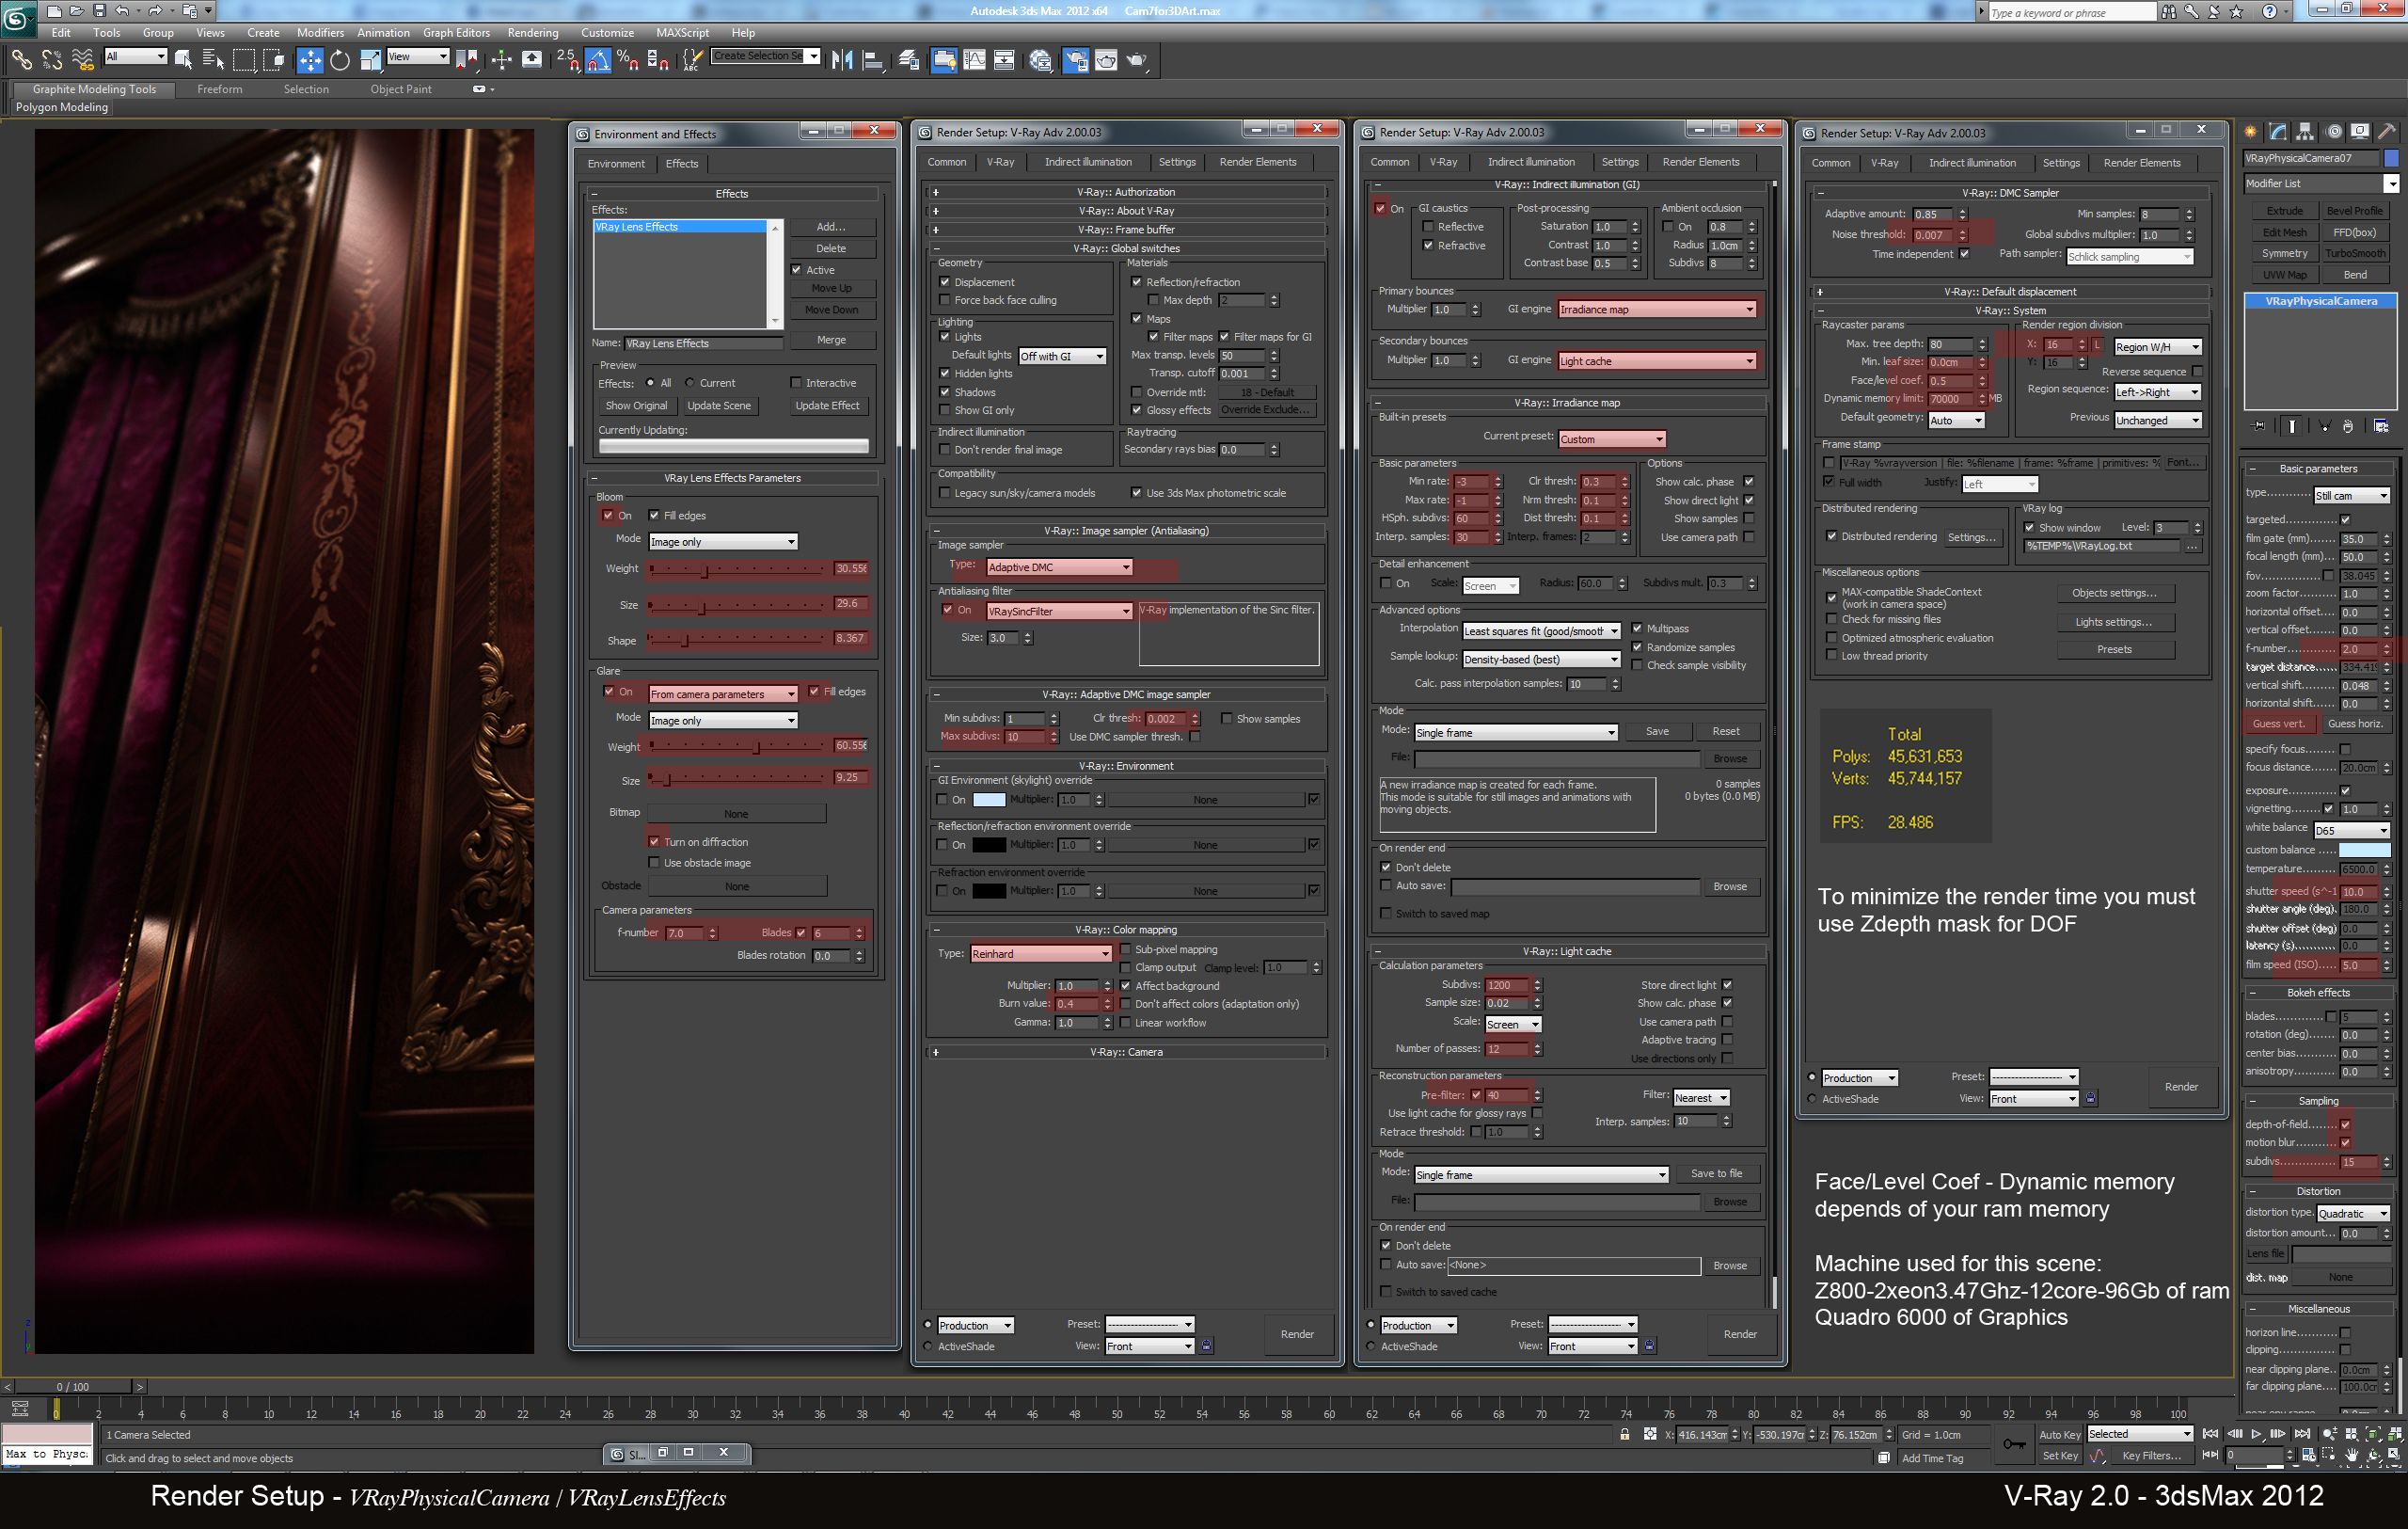
Task: Click the Bind to Space Warp icon
Action: (x=83, y=60)
